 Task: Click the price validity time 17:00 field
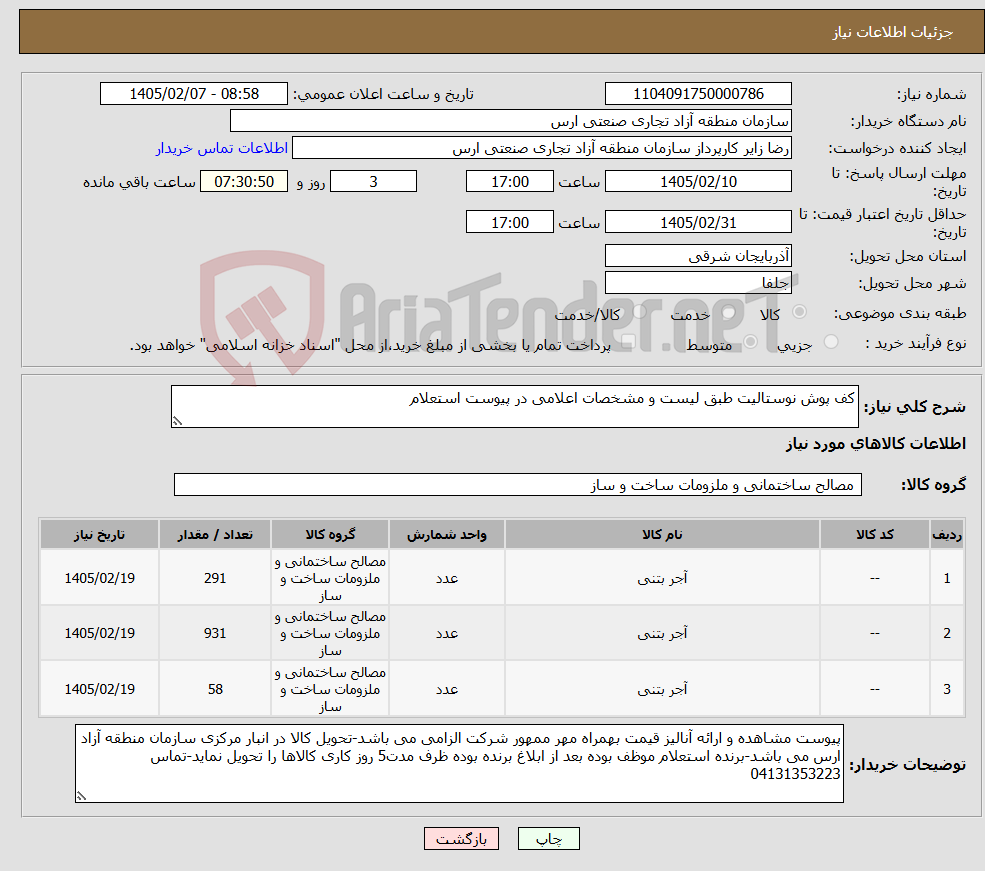pyautogui.click(x=509, y=222)
